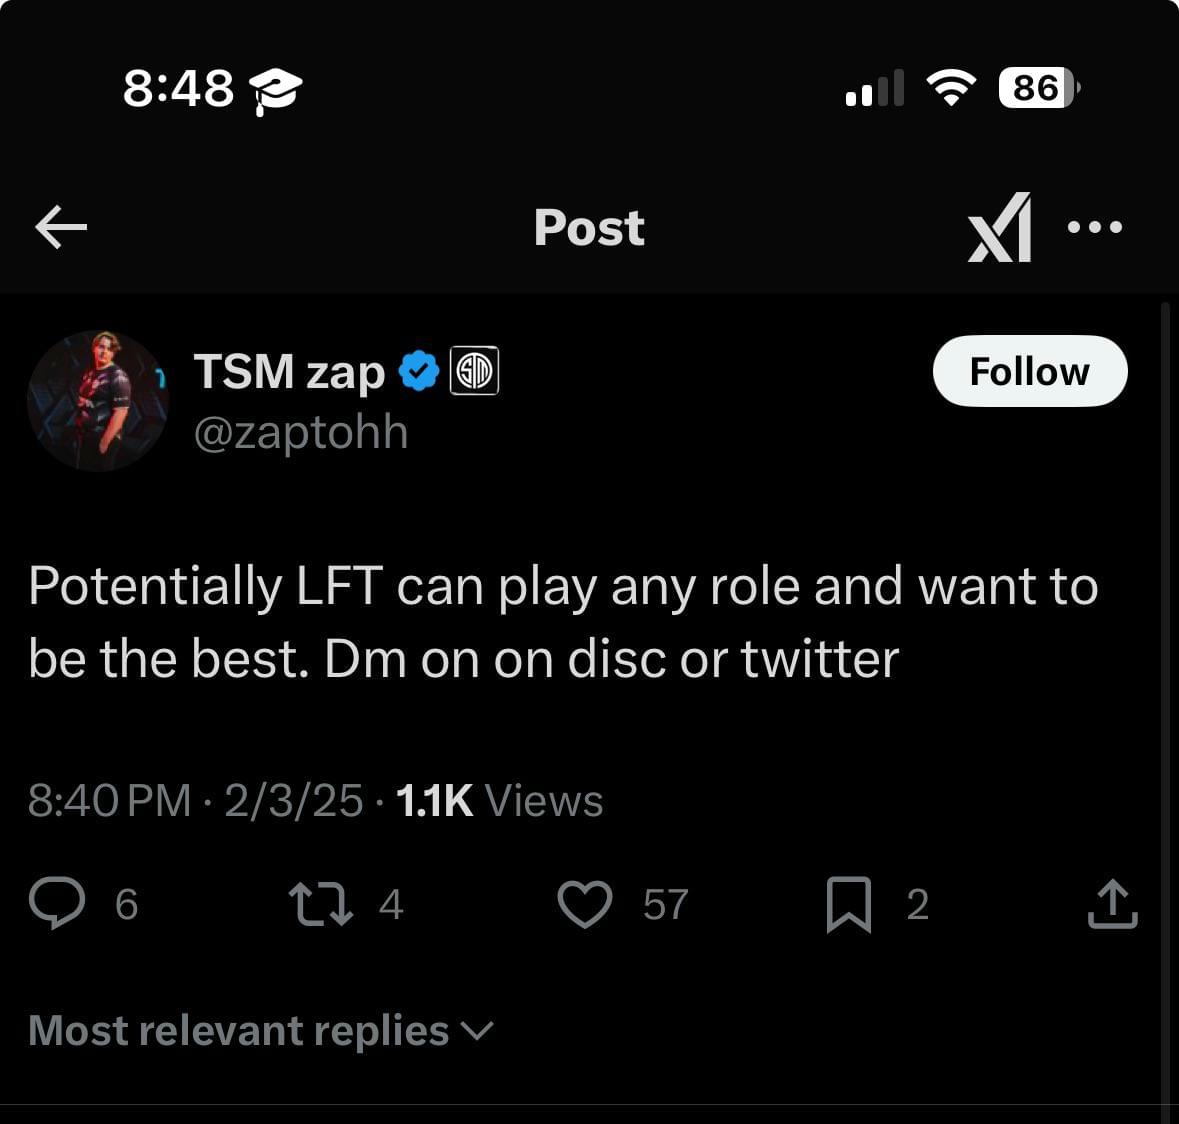Bookmark the post
1179x1124 pixels.
coord(849,904)
